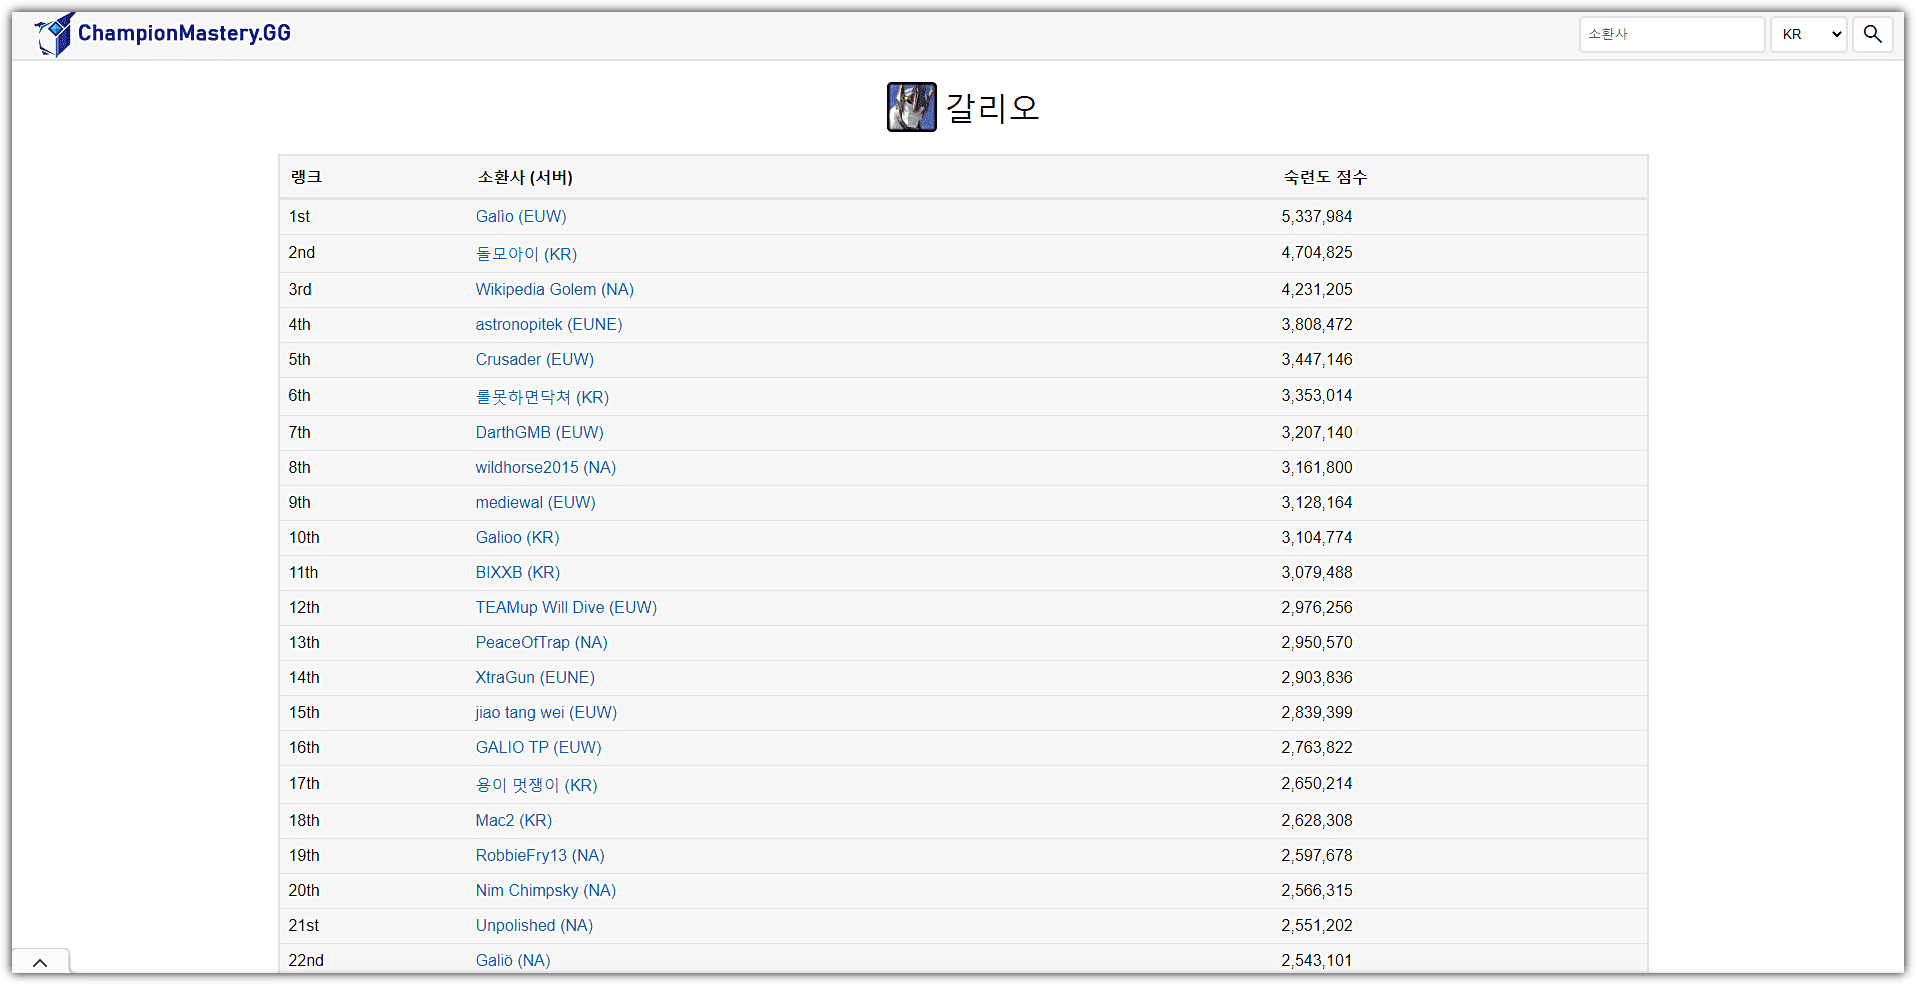This screenshot has height=986, width=1917.
Task: Click the ChampionMastery.GG logo icon
Action: point(54,34)
